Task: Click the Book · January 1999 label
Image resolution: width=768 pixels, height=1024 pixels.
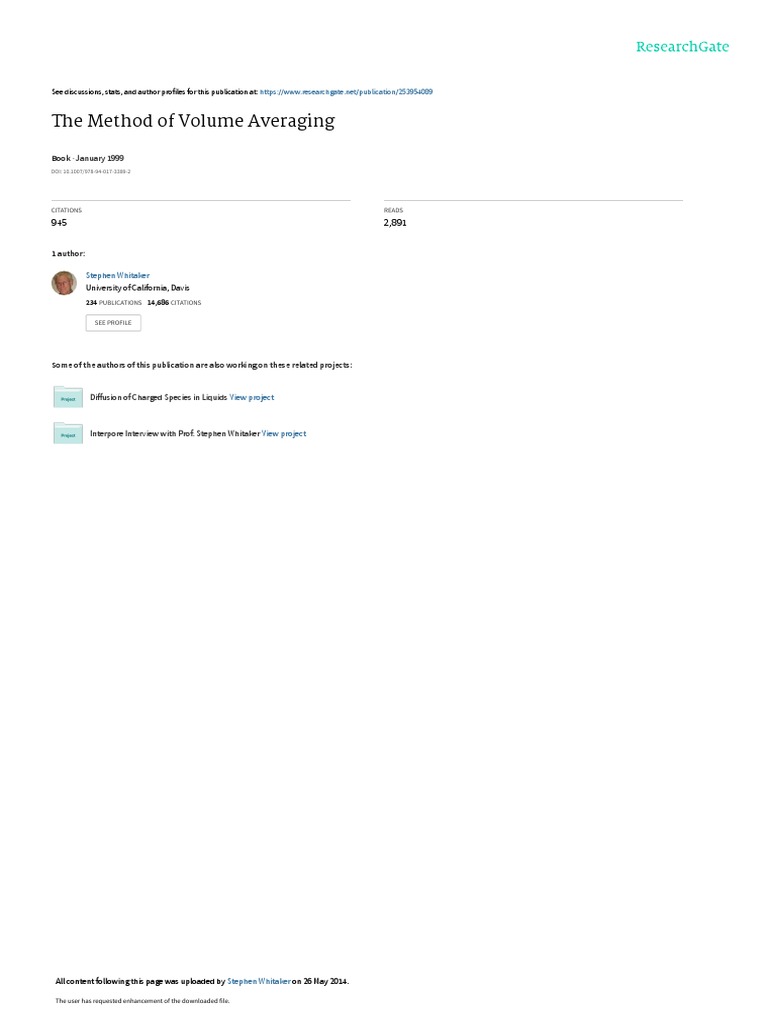Action: click(88, 158)
